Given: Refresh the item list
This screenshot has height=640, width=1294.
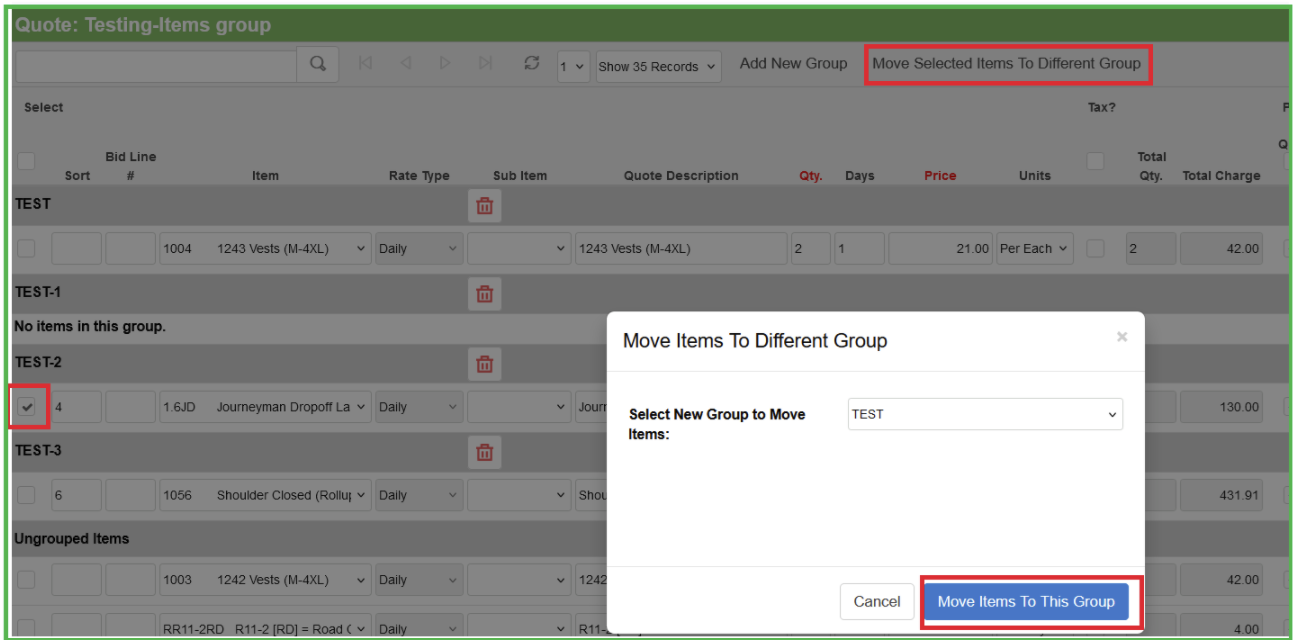Looking at the screenshot, I should pos(533,63).
